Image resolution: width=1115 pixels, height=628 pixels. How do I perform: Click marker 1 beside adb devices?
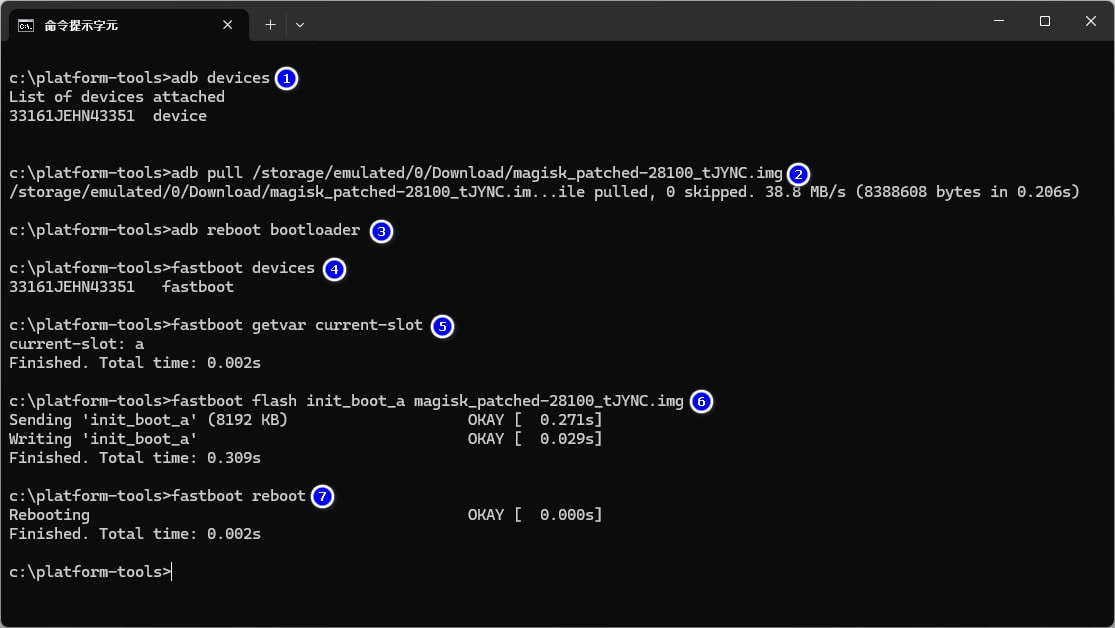coord(286,78)
